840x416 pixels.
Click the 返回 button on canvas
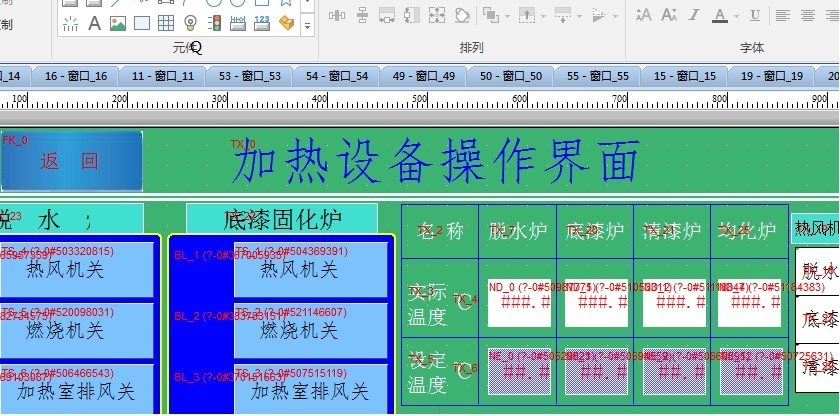pyautogui.click(x=70, y=160)
